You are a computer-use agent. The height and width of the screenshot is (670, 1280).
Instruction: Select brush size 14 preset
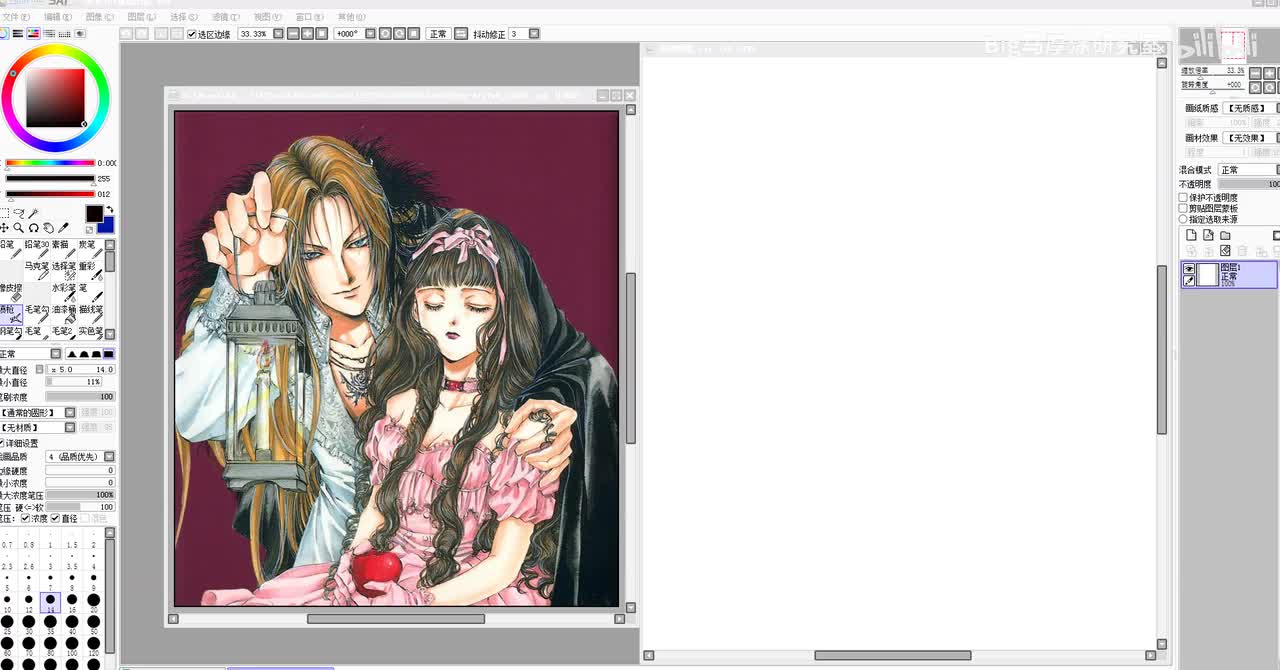point(50,602)
